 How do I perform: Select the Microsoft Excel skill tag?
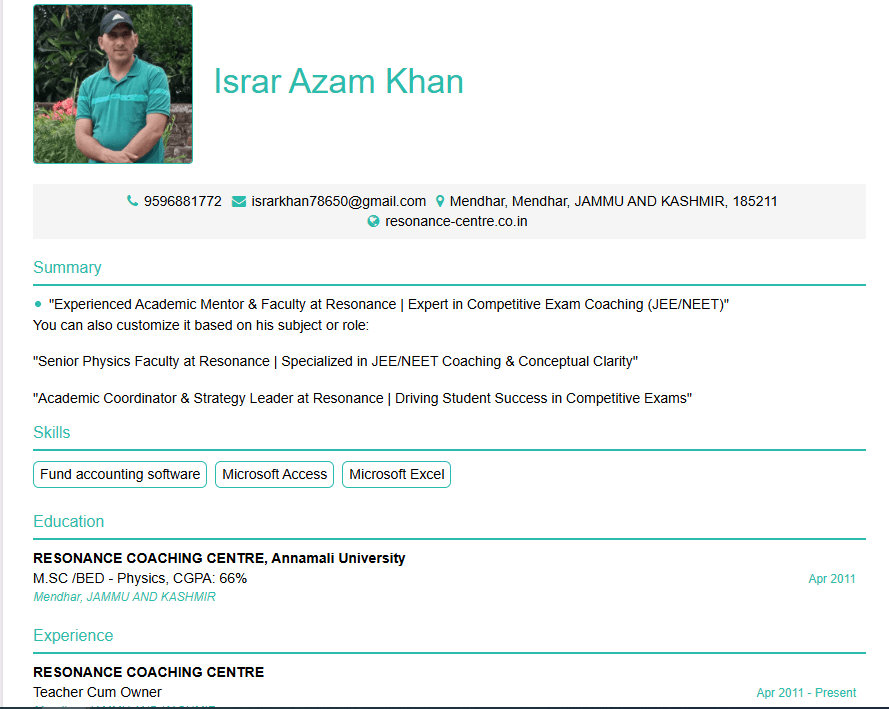point(396,474)
